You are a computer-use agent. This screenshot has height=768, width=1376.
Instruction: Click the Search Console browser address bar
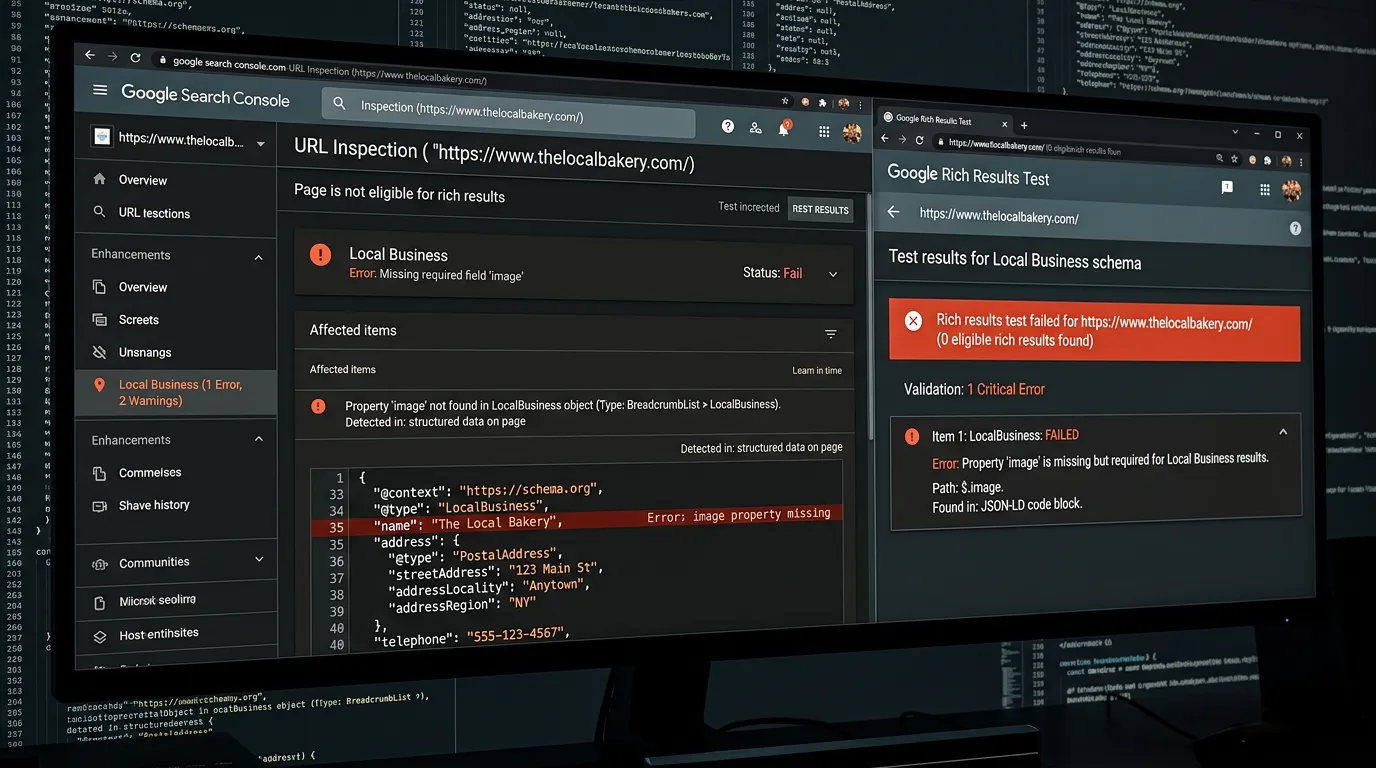pyautogui.click(x=460, y=79)
